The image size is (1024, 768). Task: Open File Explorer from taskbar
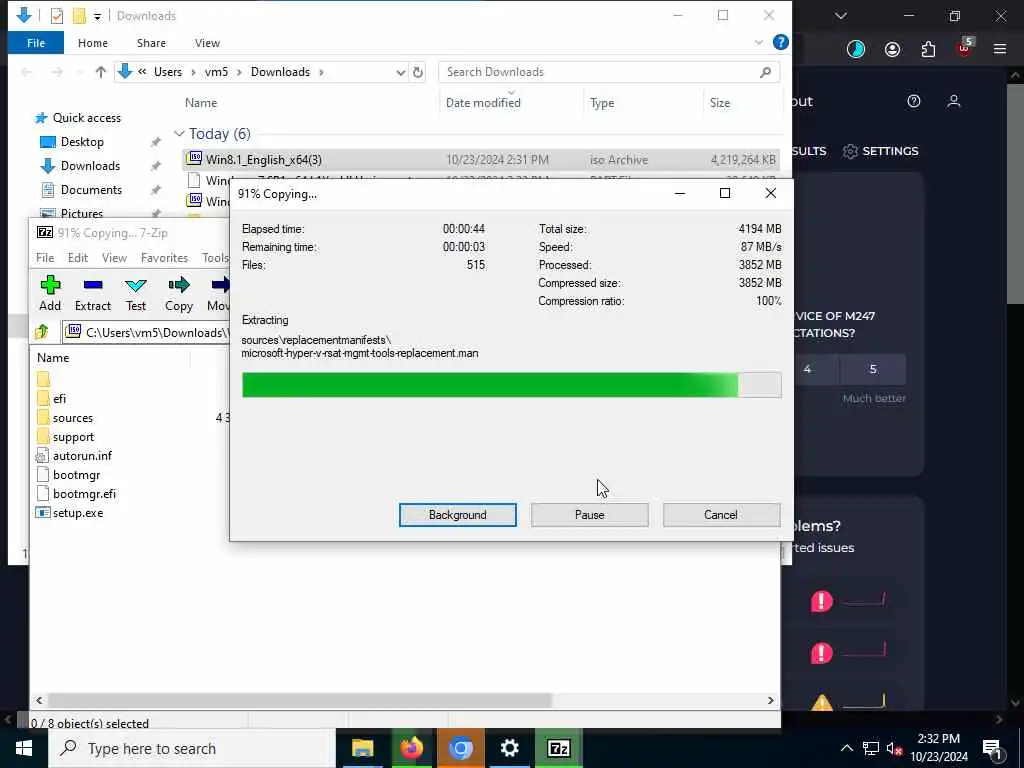click(362, 748)
